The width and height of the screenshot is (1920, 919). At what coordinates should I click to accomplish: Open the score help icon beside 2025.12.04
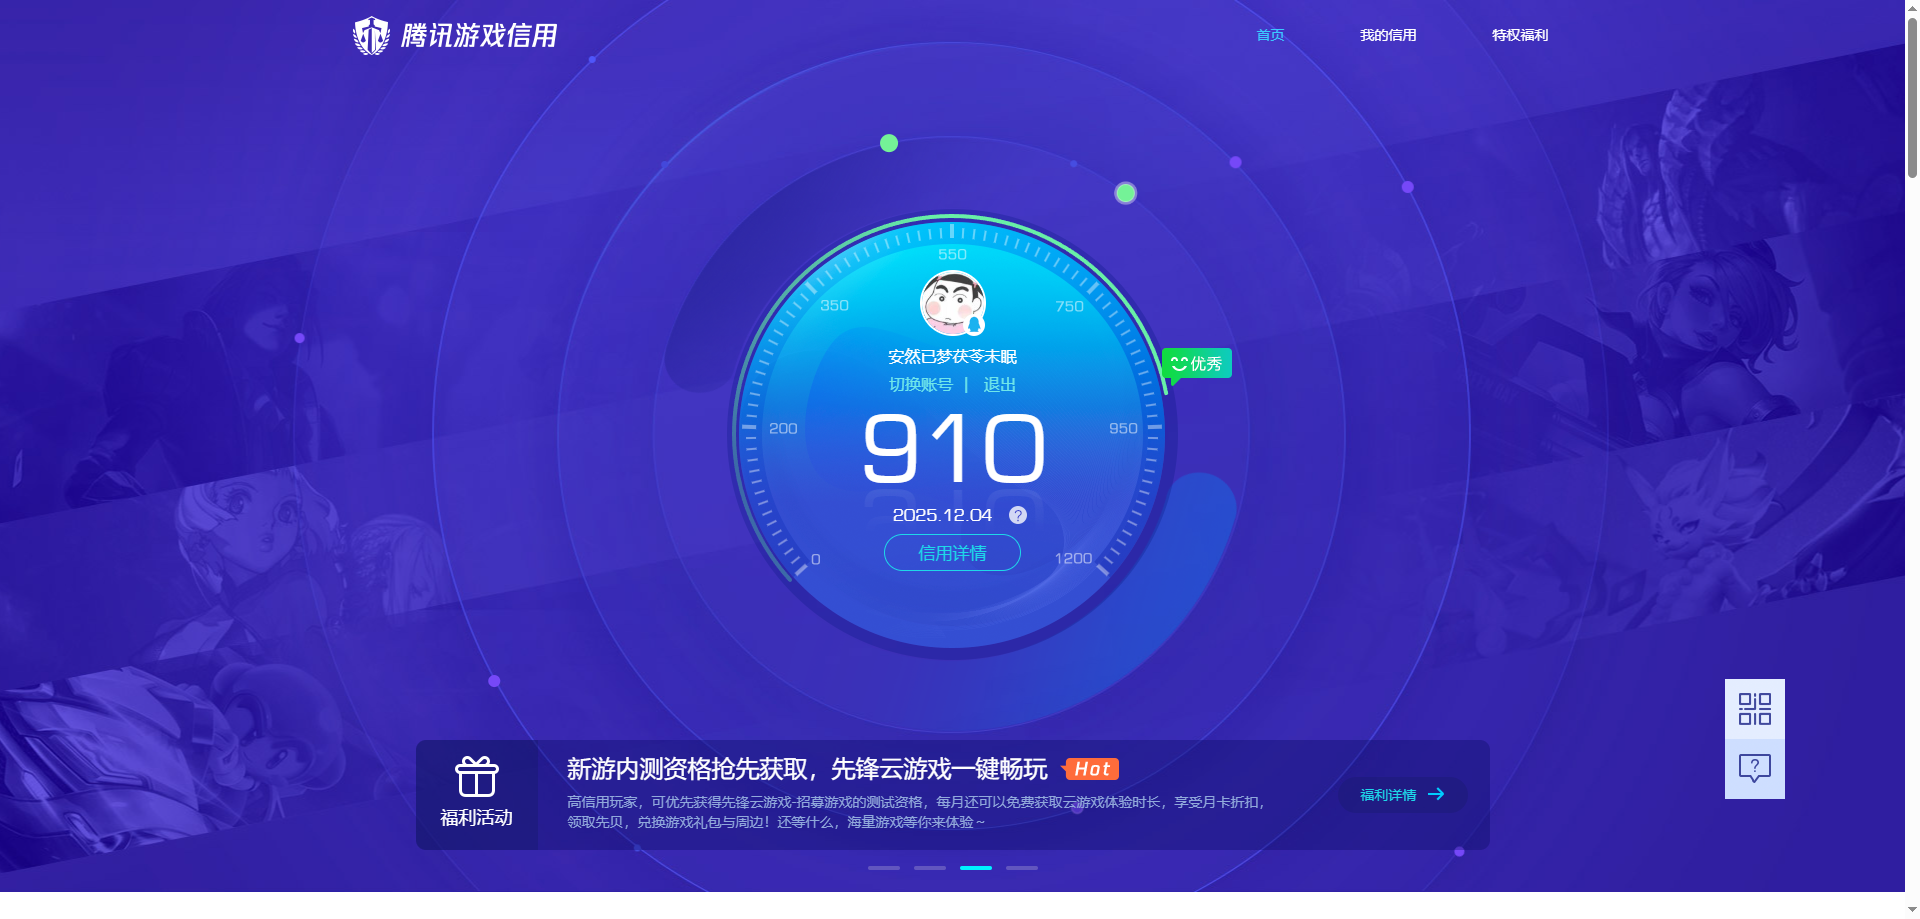pos(1017,515)
